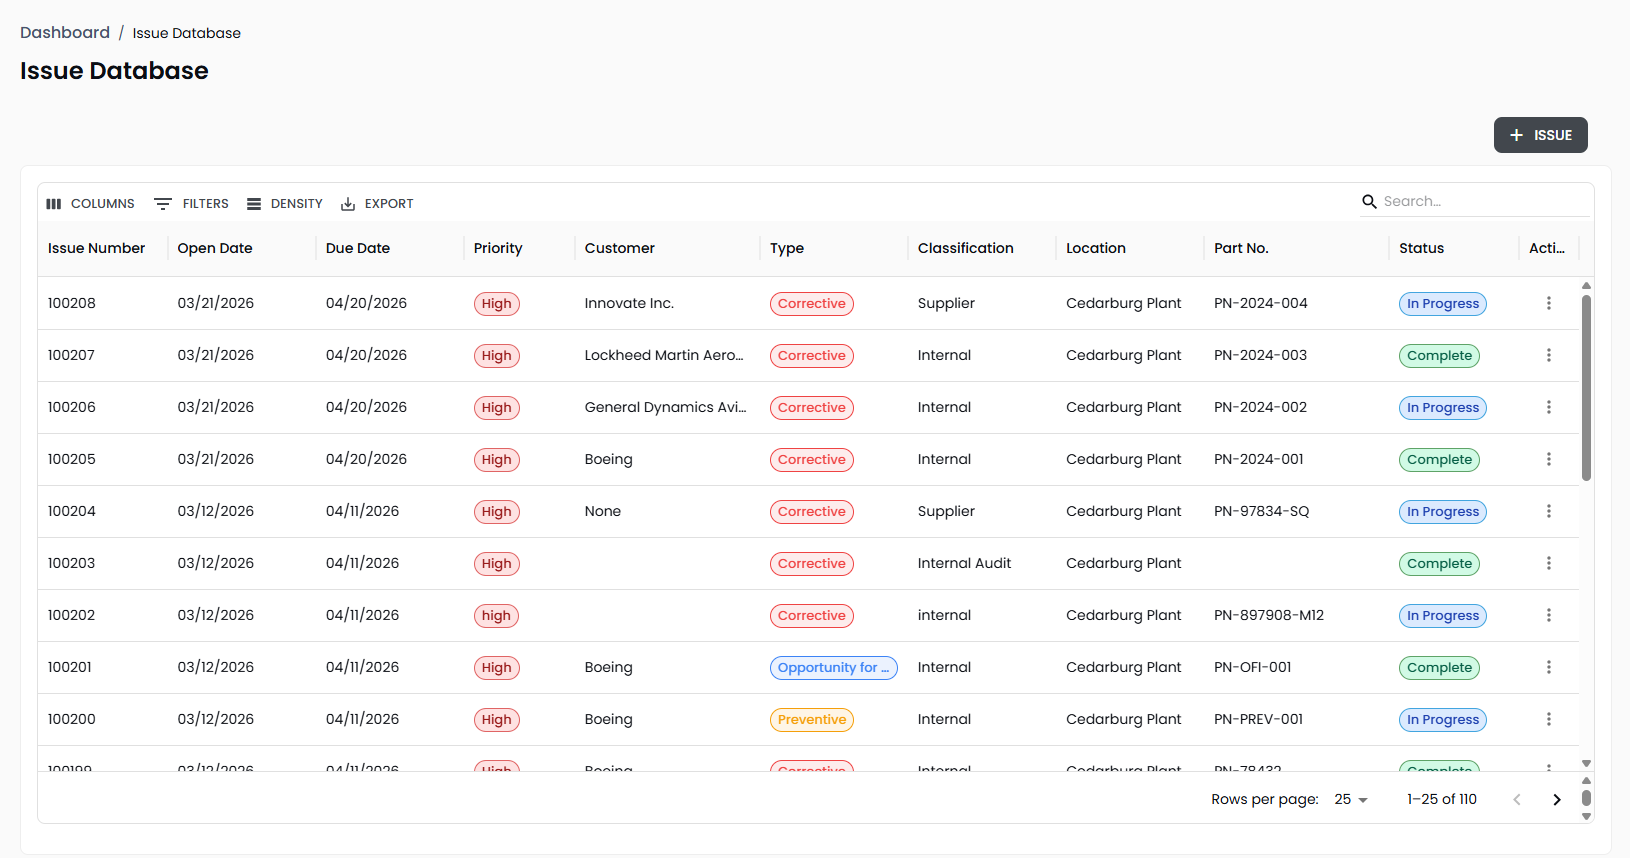Open actions menu for issue 100201
1630x858 pixels.
(x=1548, y=667)
